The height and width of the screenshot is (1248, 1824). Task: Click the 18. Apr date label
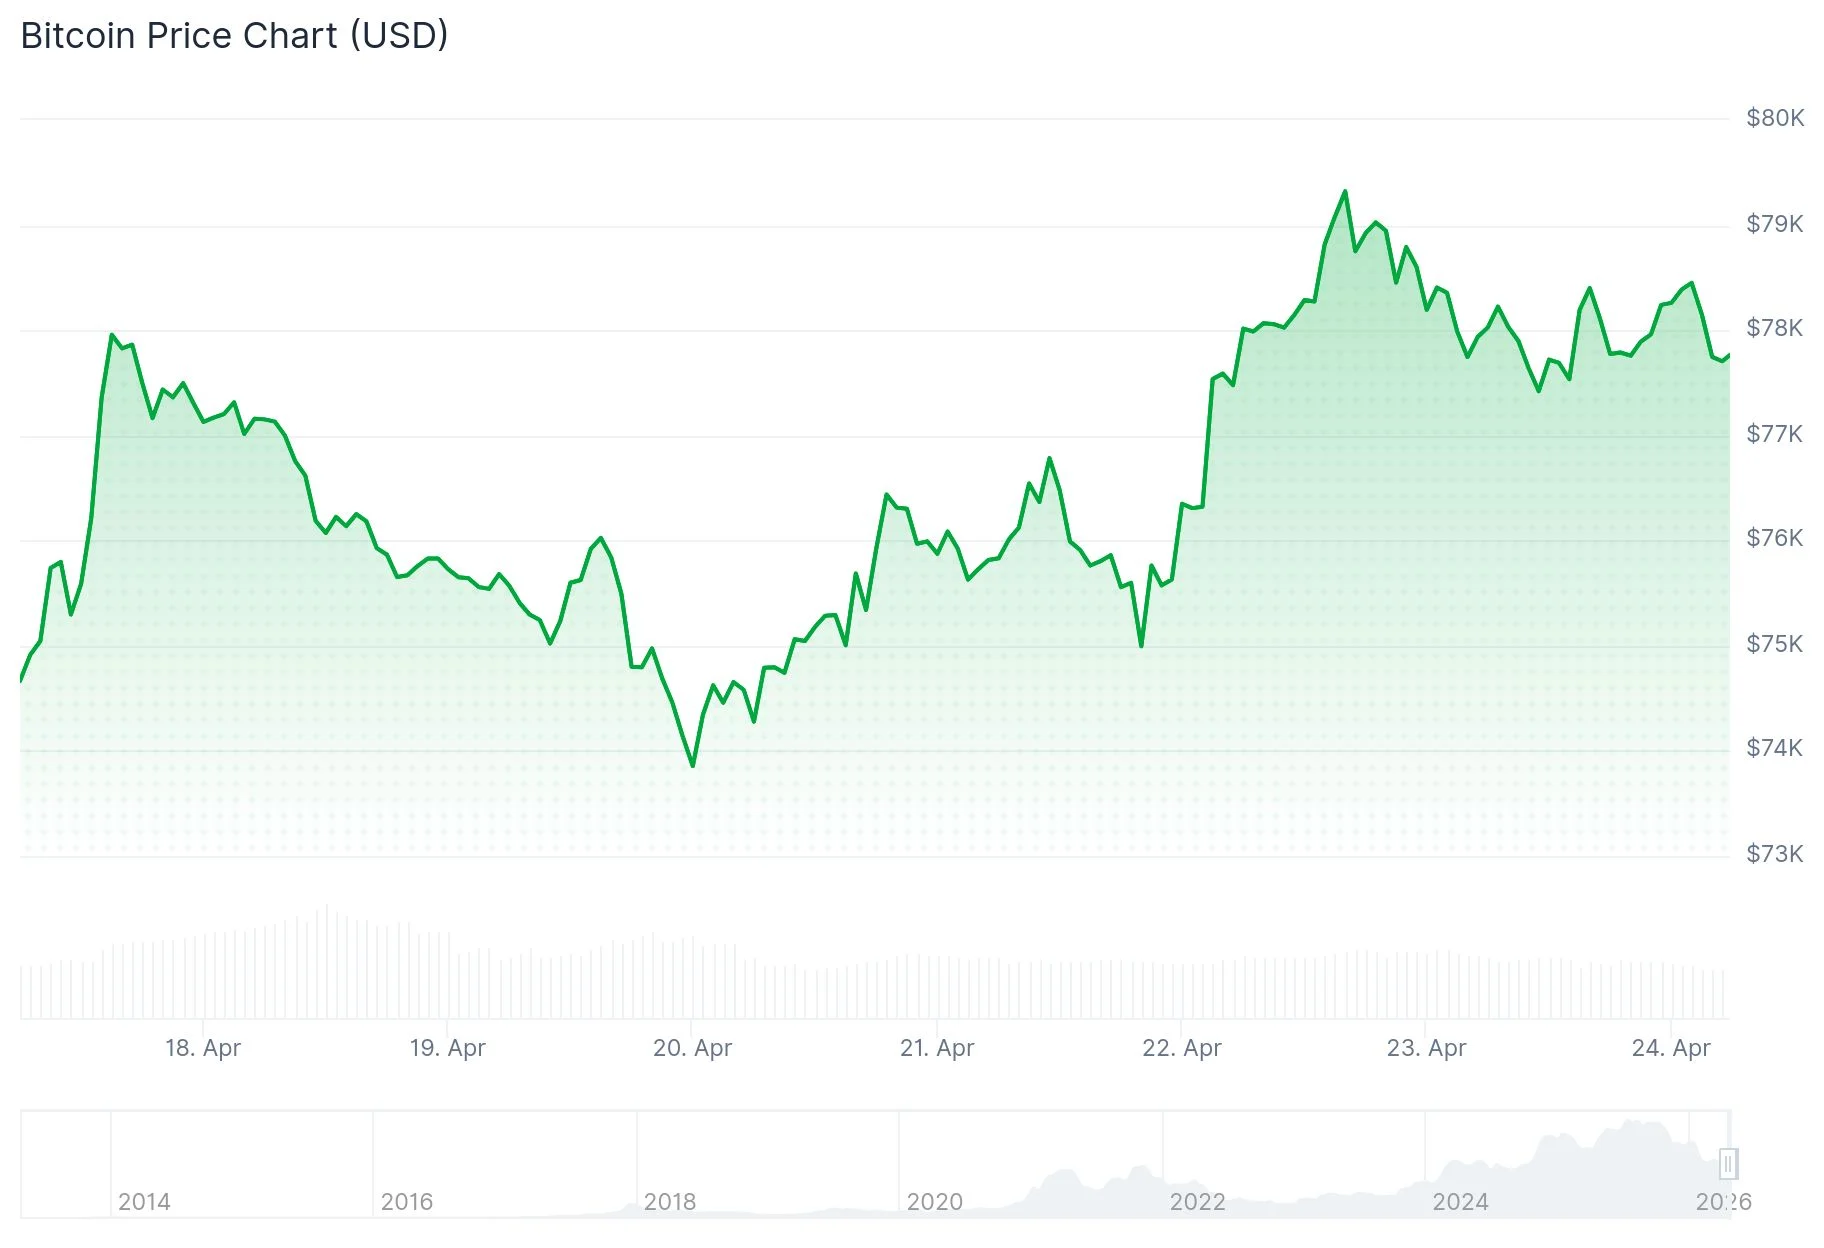(203, 1048)
